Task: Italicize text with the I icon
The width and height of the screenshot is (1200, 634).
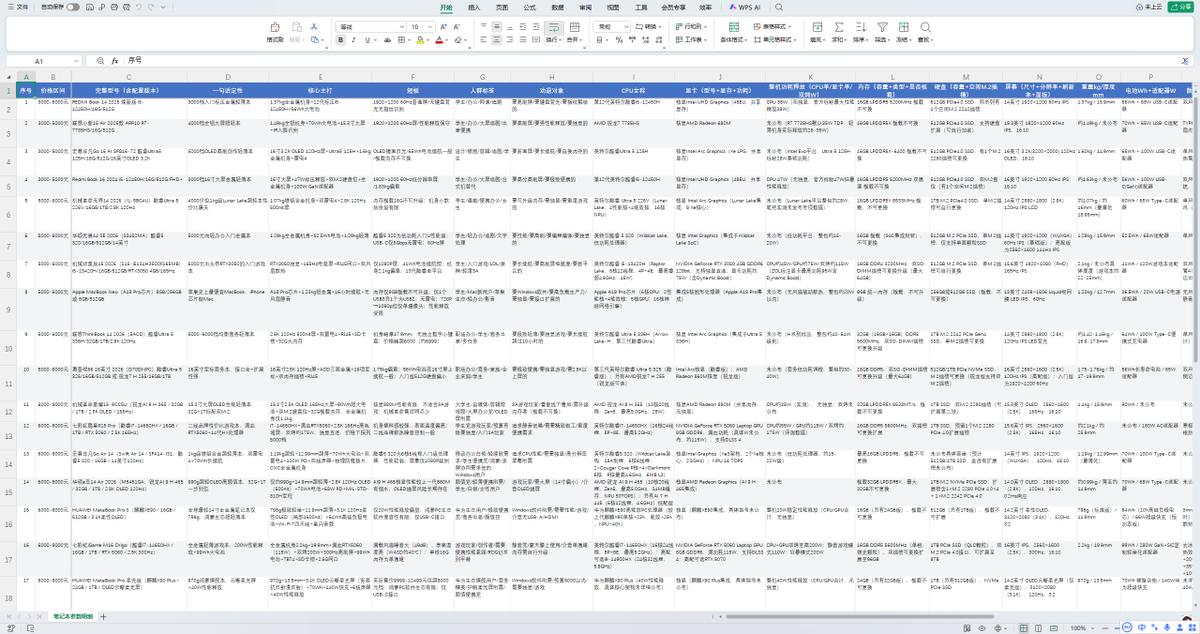Action: coord(354,40)
